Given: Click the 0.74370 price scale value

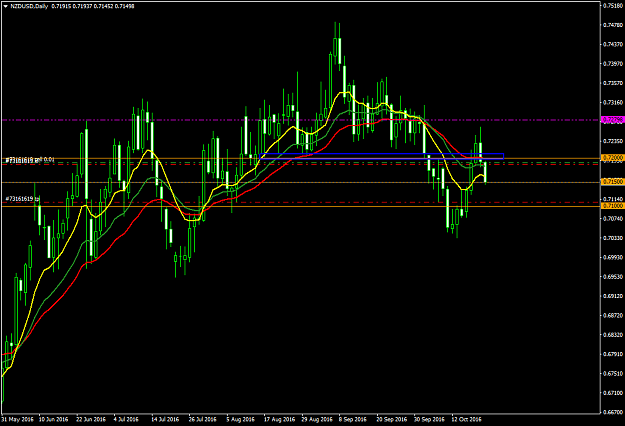Looking at the screenshot, I should click(613, 44).
